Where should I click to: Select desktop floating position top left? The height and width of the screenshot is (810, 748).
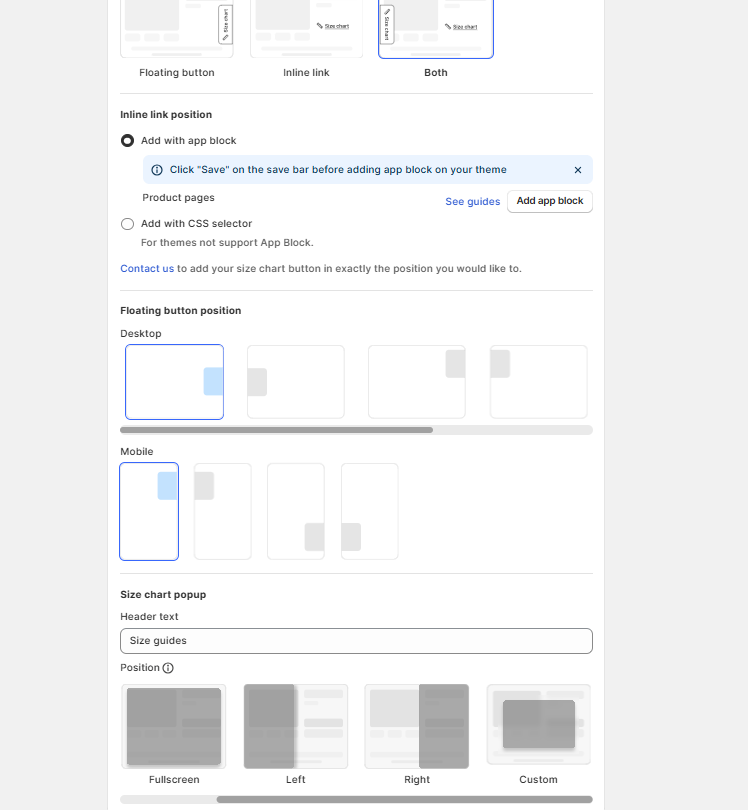[x=539, y=382]
